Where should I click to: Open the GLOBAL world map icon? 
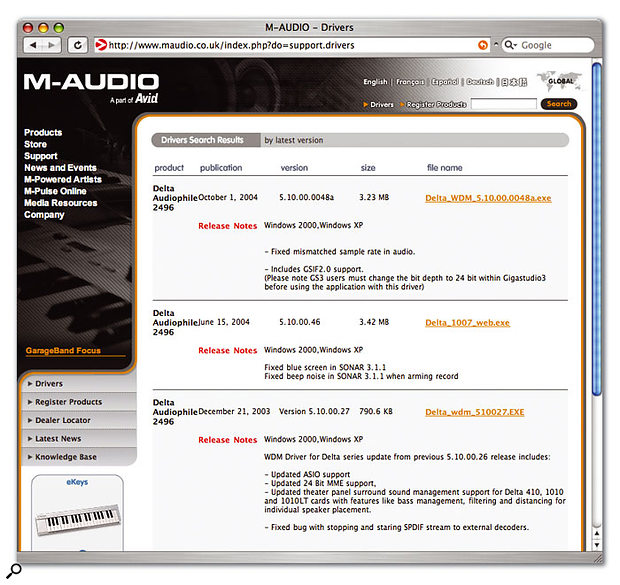pyautogui.click(x=560, y=81)
